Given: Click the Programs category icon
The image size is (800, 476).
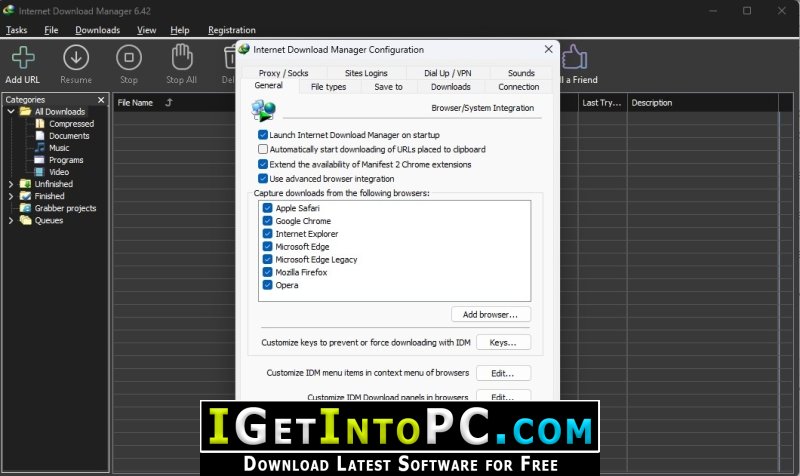Looking at the screenshot, I should pyautogui.click(x=40, y=160).
